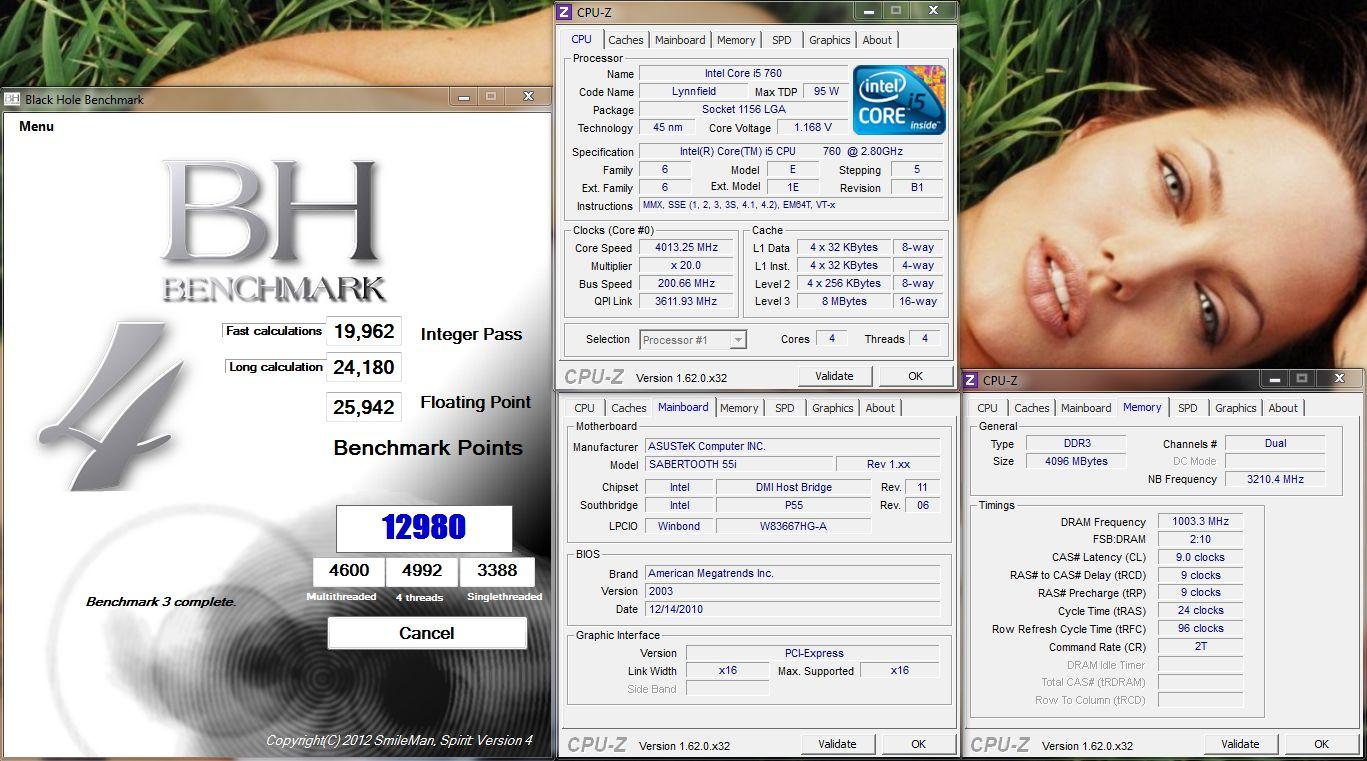Viewport: 1367px width, 761px height.
Task: Select the active Mainboard tab in the middle CPU-Z window
Action: point(683,407)
